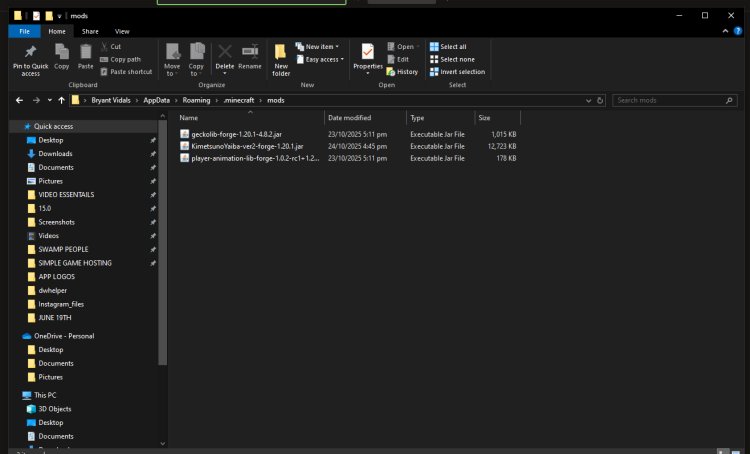Create a New folder from the ribbon
Viewport: 750px width, 454px height.
[281, 58]
